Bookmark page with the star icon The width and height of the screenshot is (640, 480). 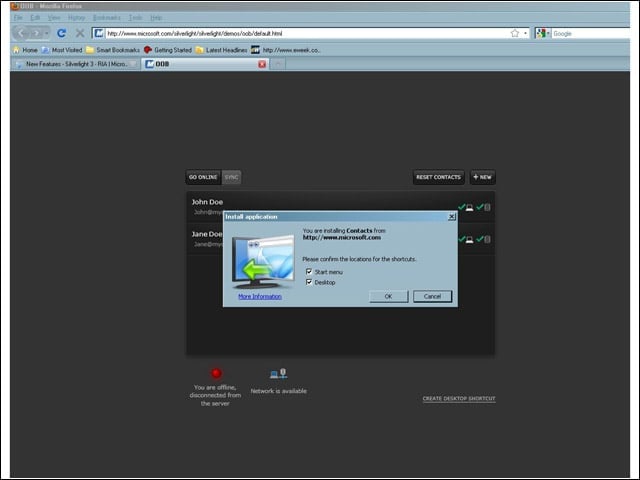point(515,33)
